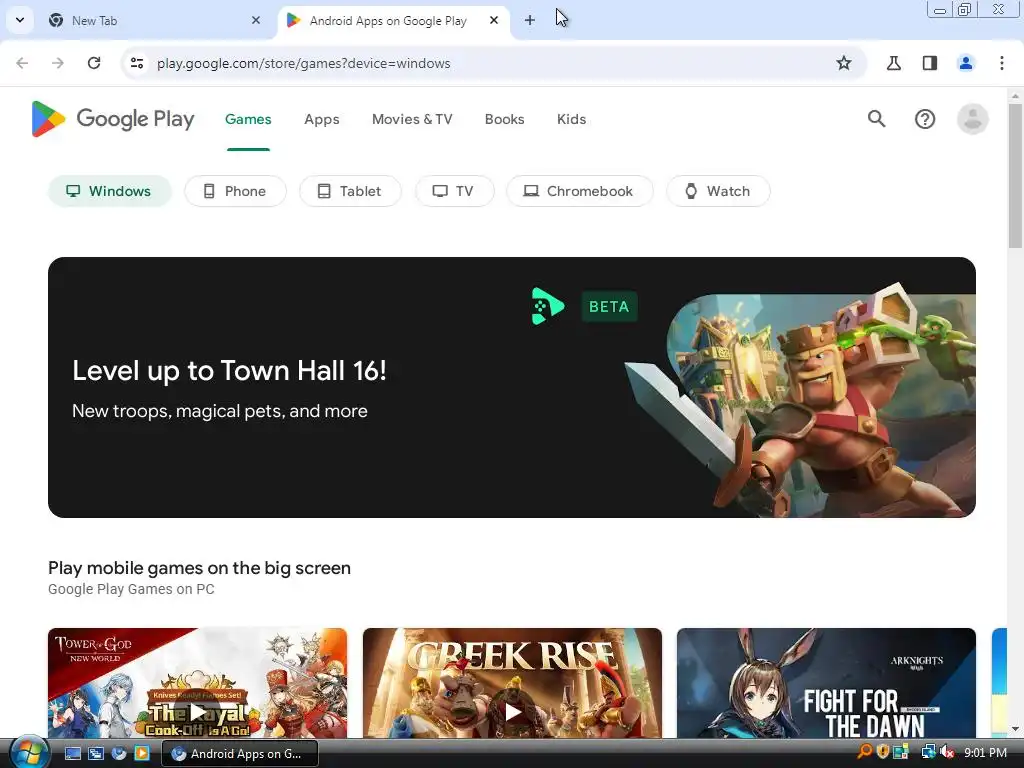
Task: Select the Tablet device filter chip
Action: 350,191
